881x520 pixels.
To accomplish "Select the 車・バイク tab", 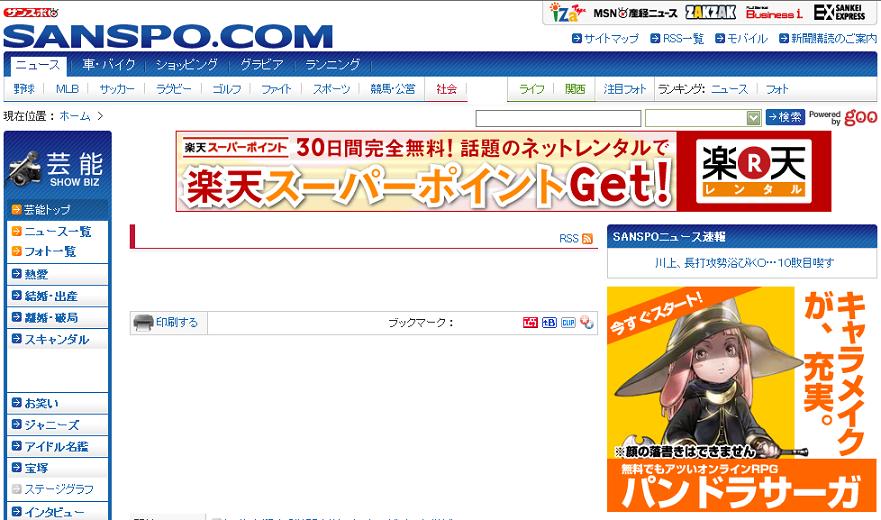I will pyautogui.click(x=108, y=65).
